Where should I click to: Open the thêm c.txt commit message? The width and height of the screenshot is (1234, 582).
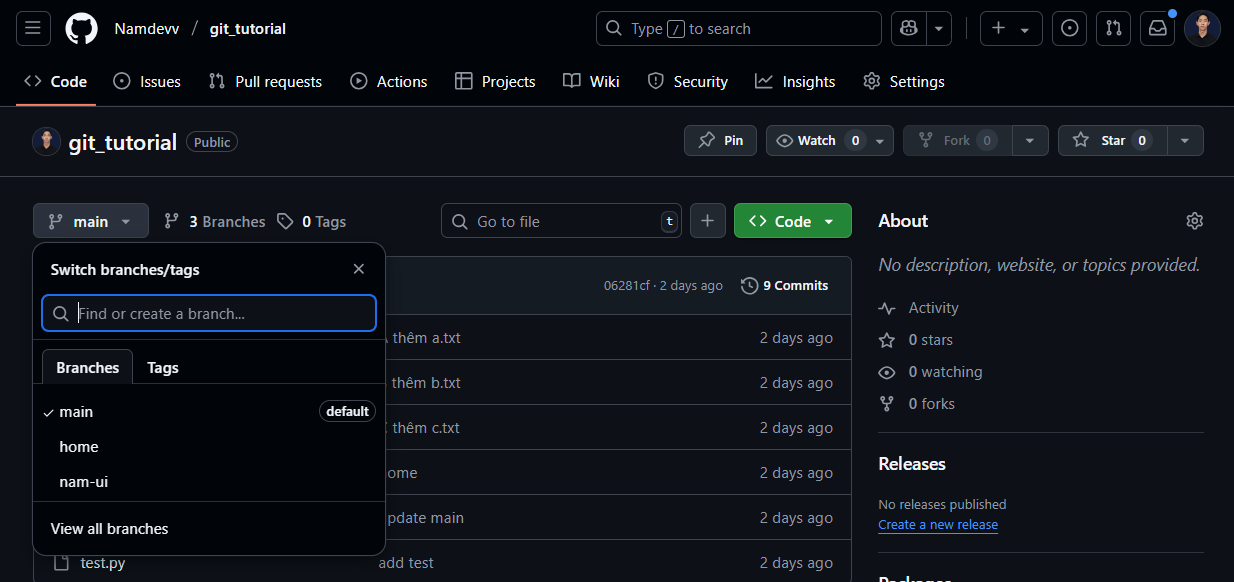pos(426,428)
